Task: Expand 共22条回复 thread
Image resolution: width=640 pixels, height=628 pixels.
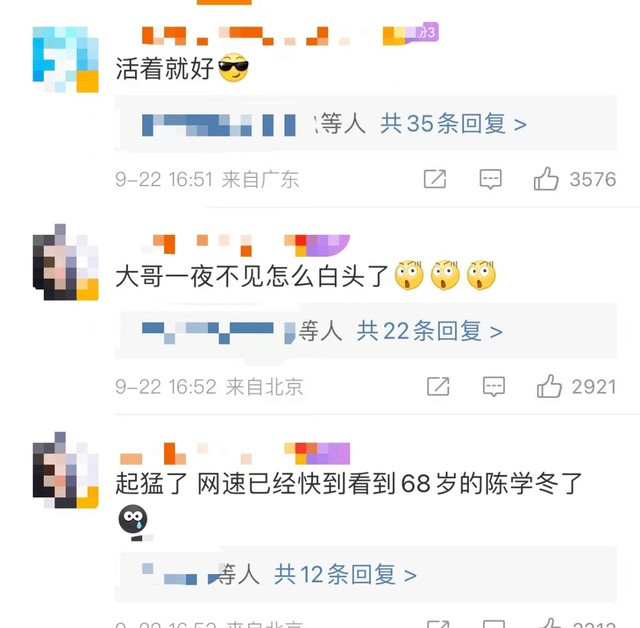Action: point(429,331)
